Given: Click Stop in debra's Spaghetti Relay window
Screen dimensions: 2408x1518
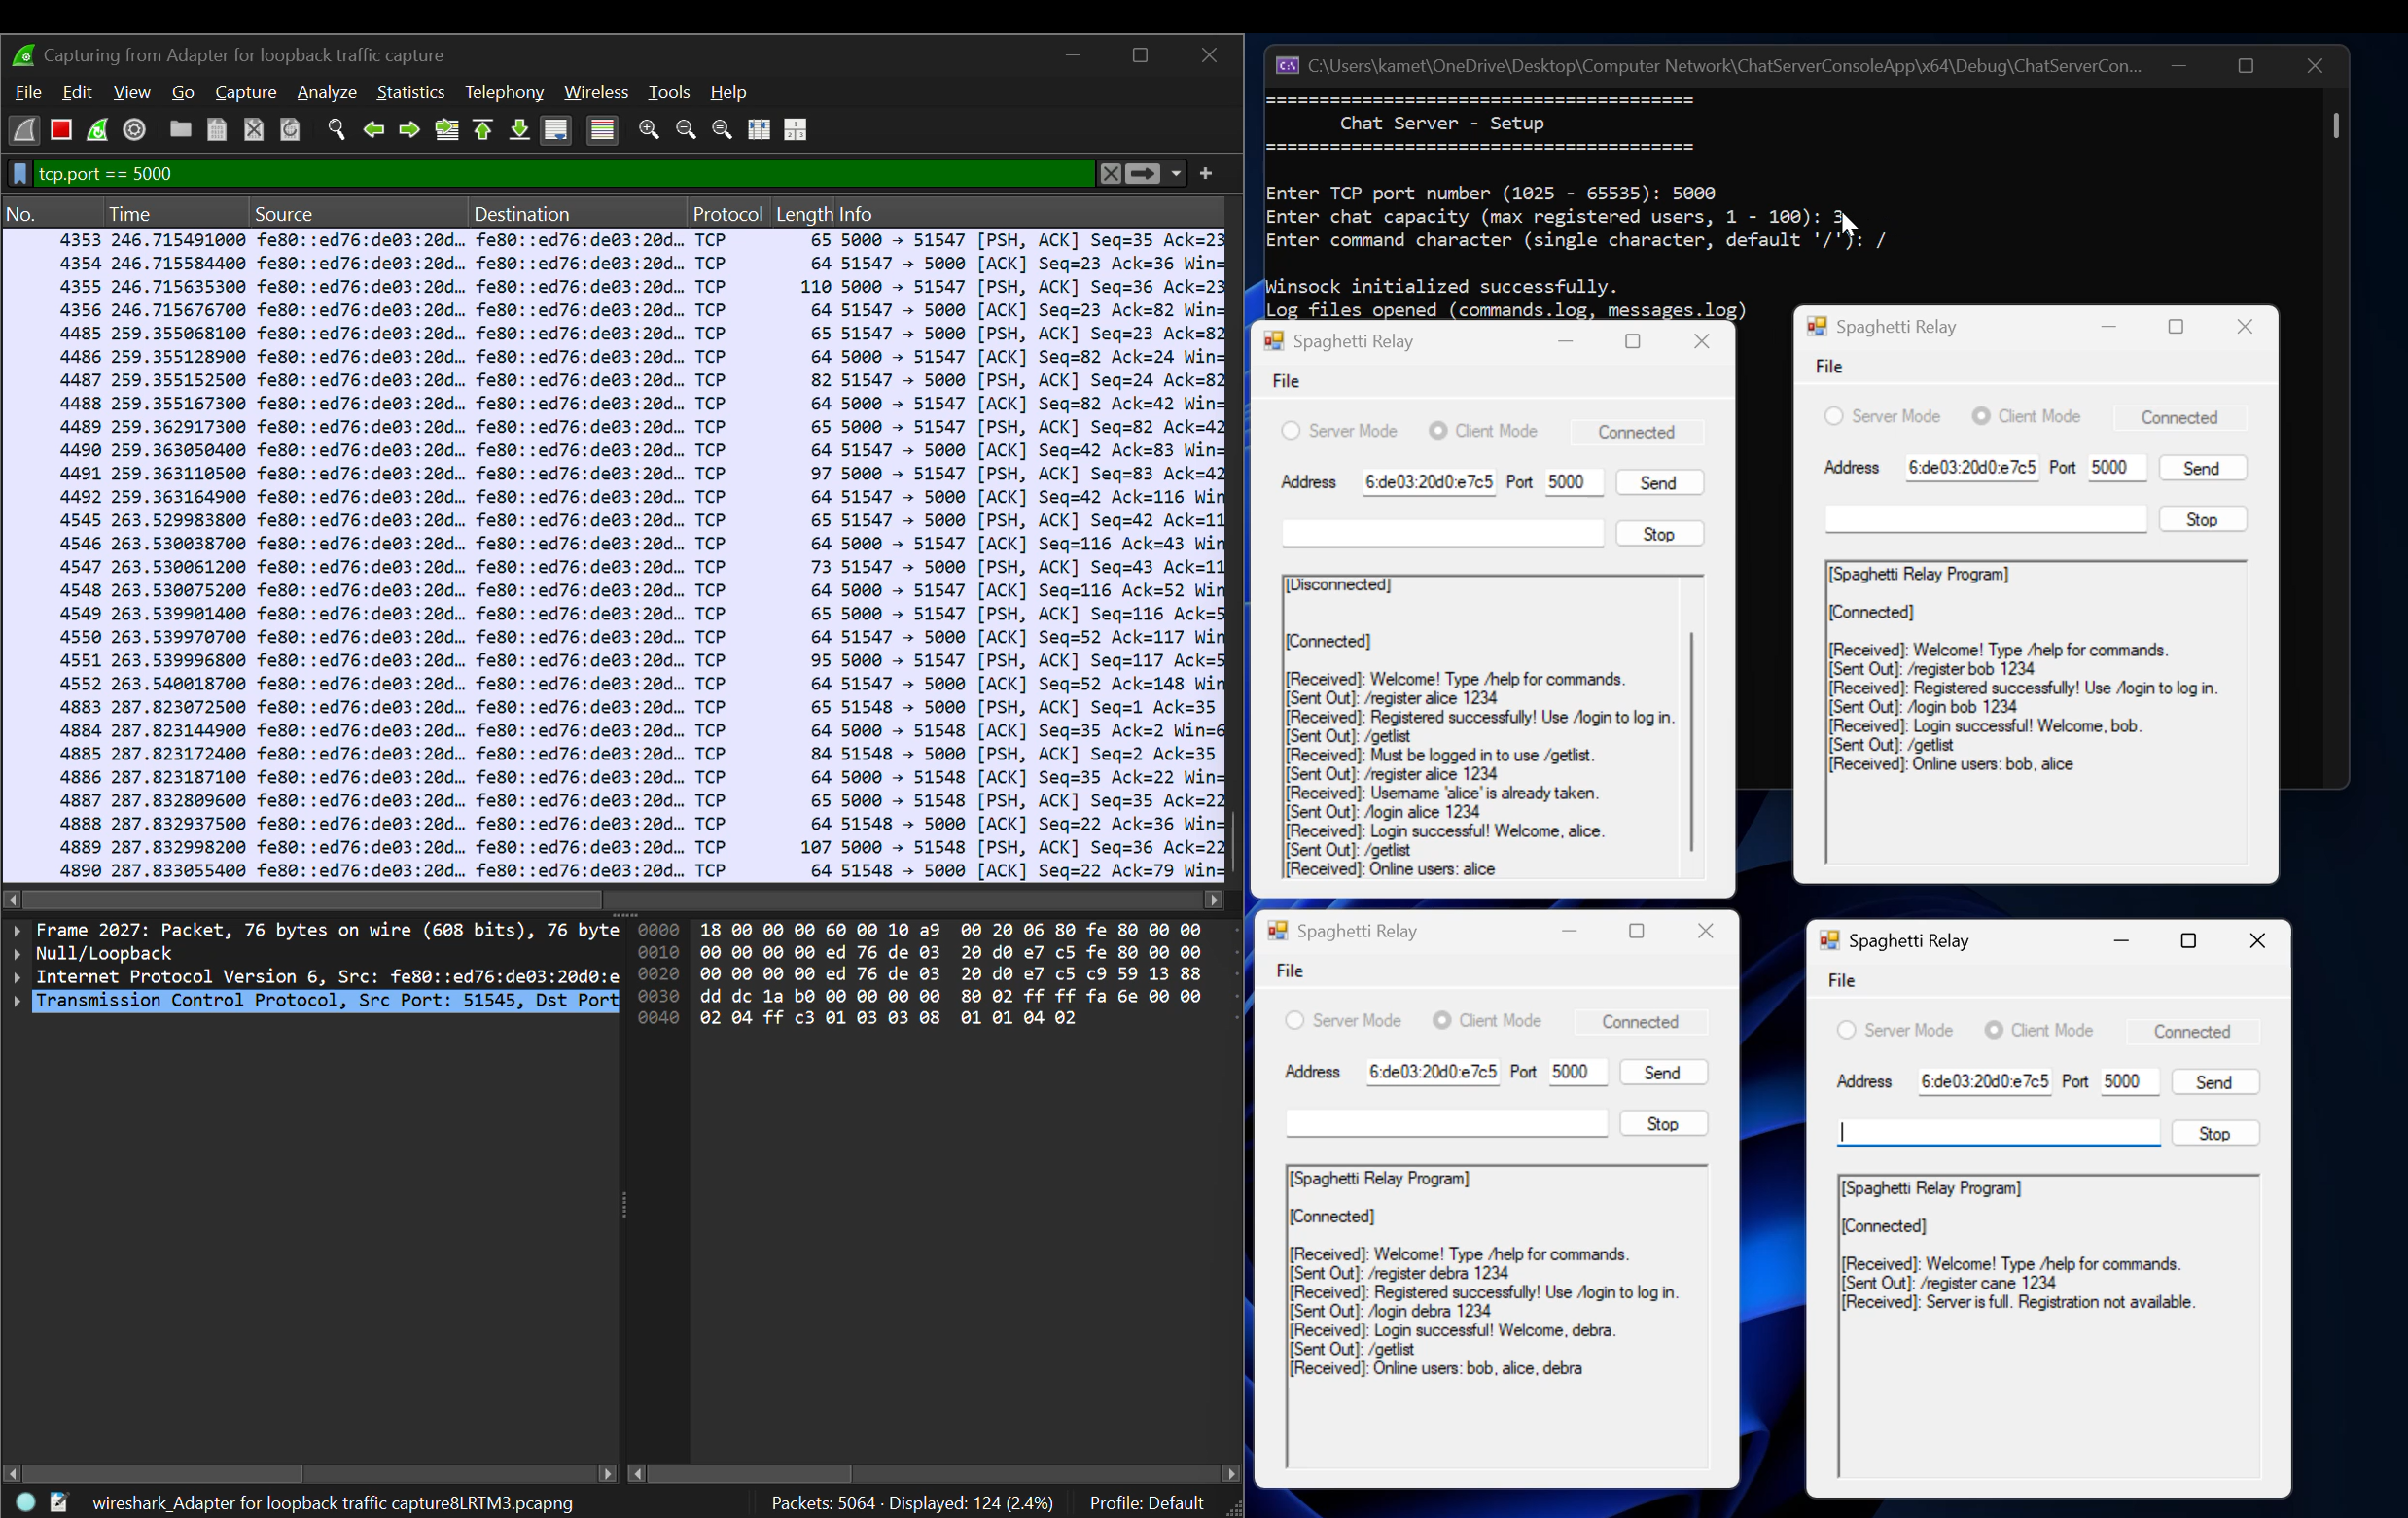Looking at the screenshot, I should point(1663,1124).
